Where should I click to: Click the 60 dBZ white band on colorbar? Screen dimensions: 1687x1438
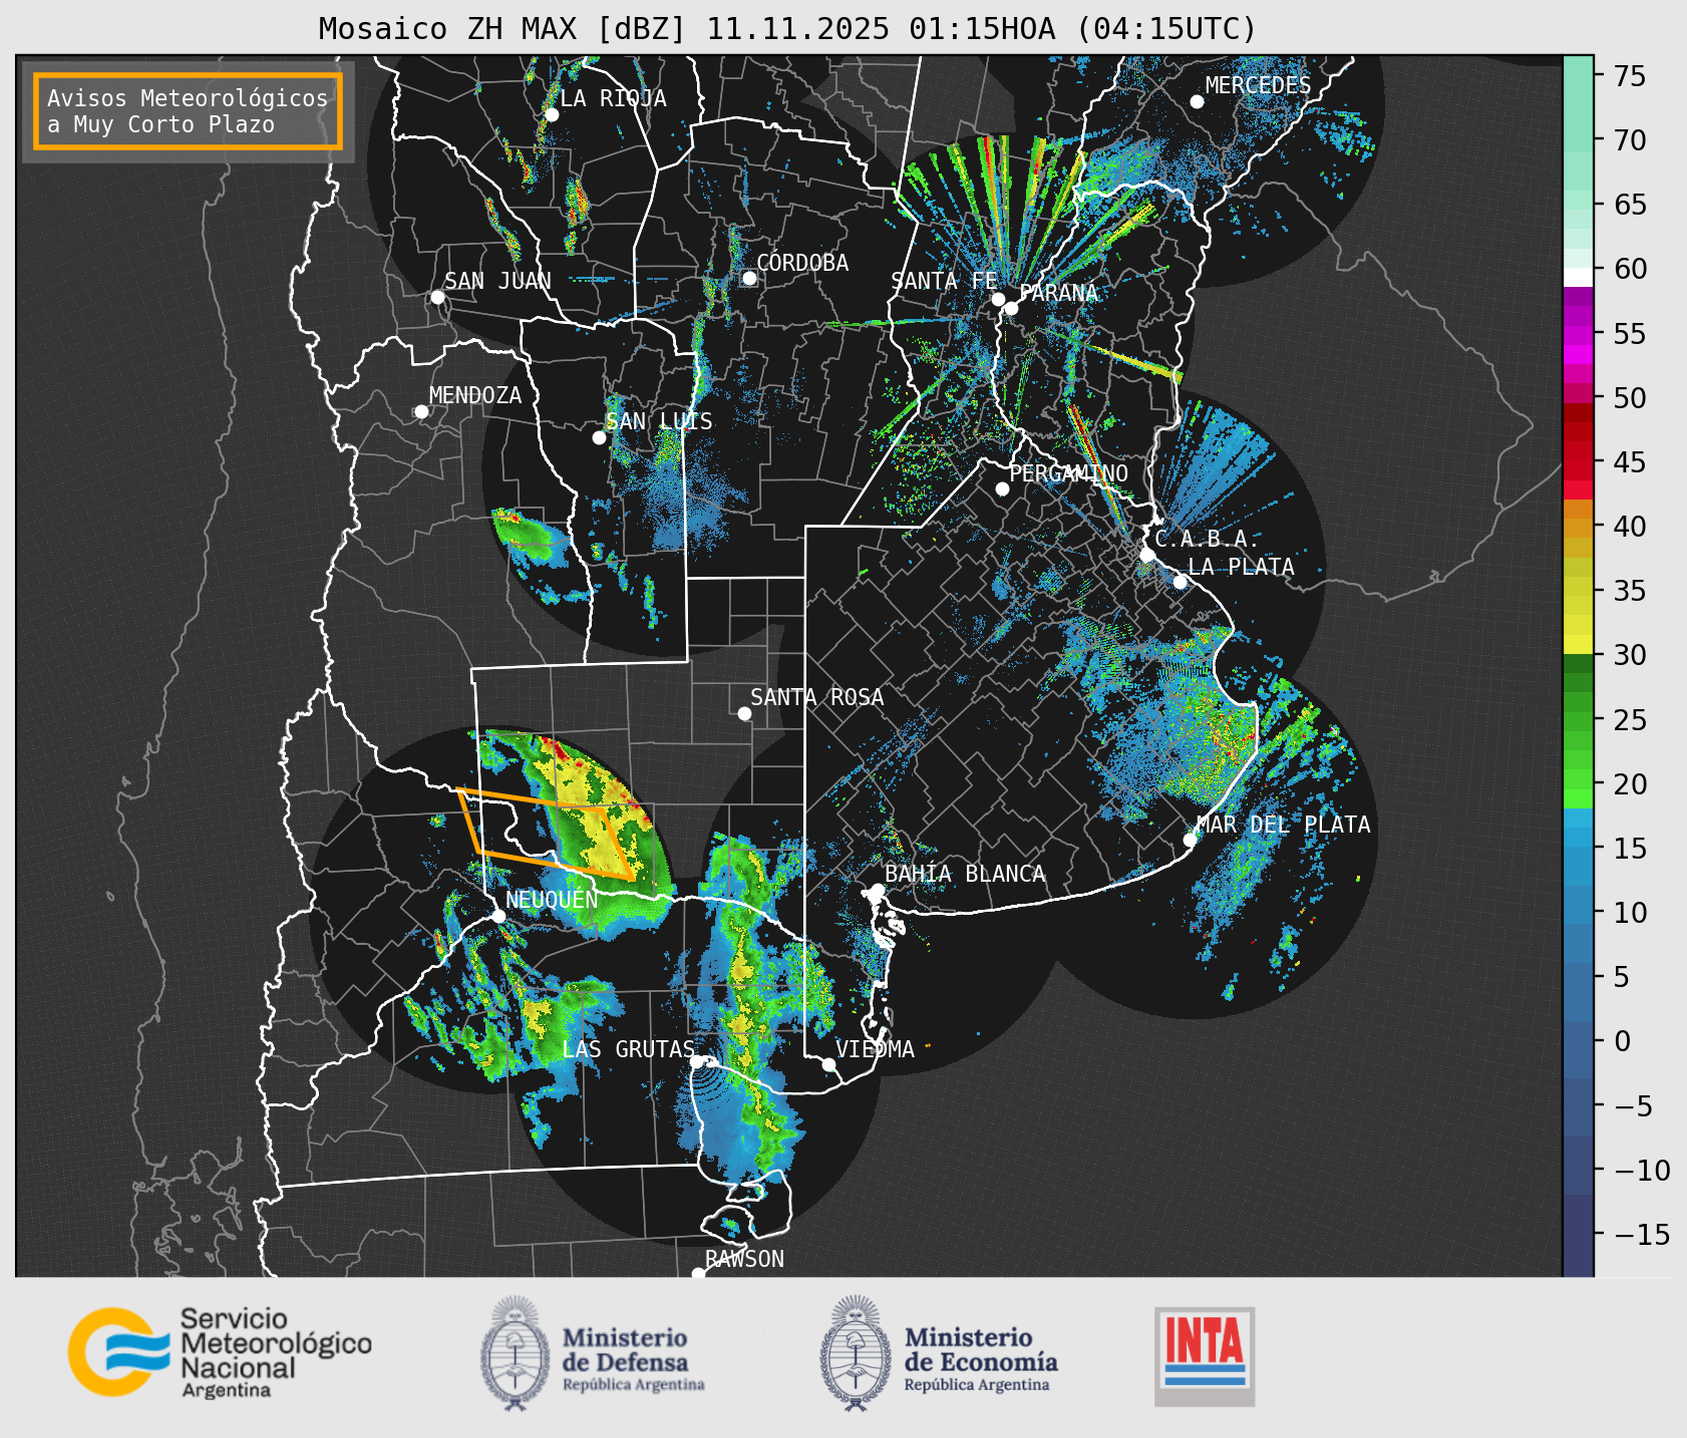pos(1578,277)
